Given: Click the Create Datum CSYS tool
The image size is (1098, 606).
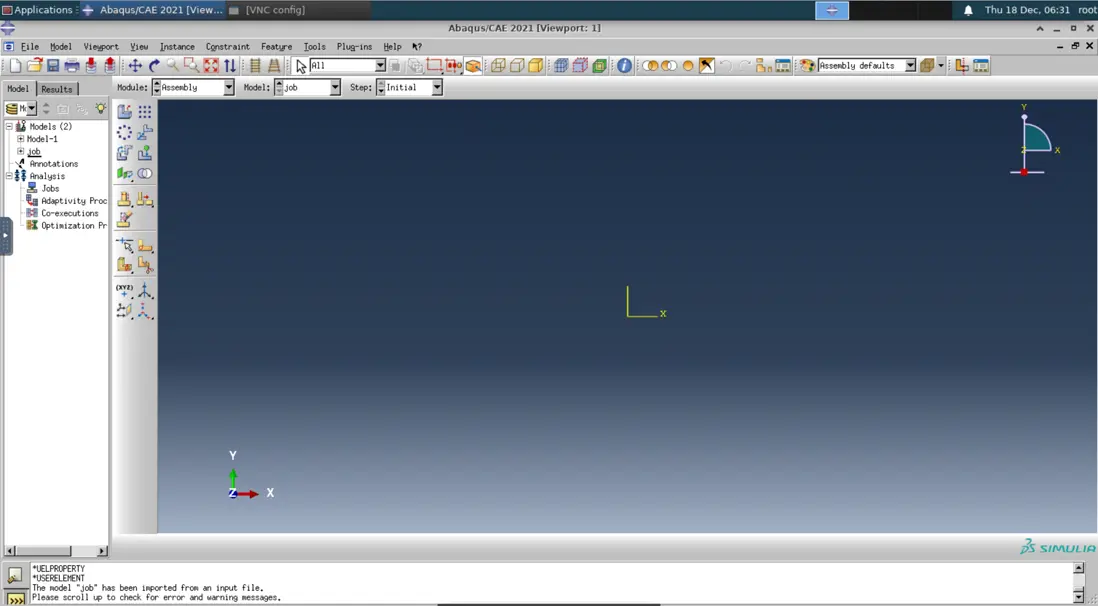Looking at the screenshot, I should [x=144, y=311].
